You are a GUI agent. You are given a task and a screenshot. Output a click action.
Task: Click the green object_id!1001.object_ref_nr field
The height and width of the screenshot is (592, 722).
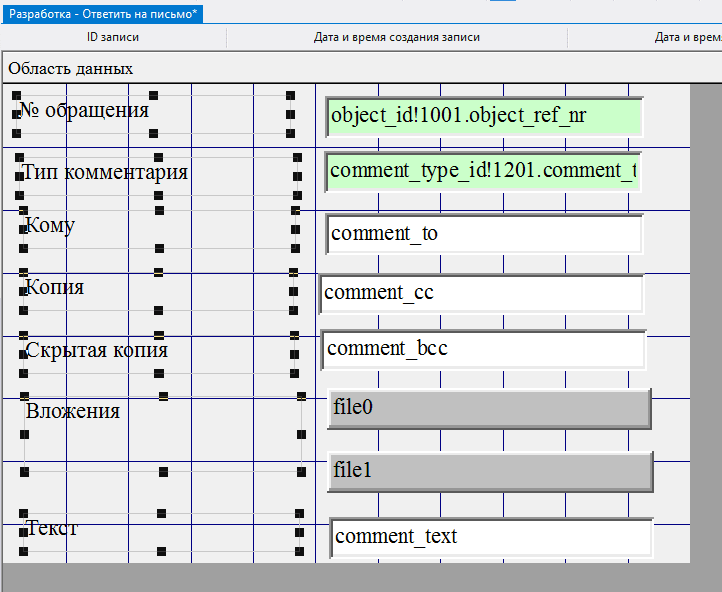tap(484, 116)
